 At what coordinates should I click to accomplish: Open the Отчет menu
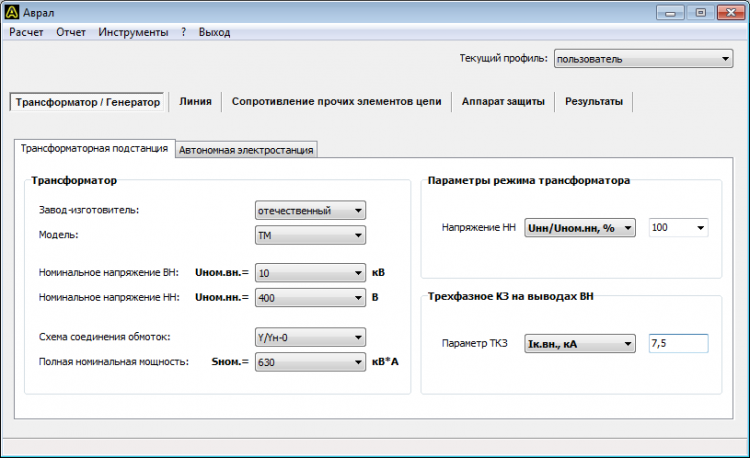(71, 32)
